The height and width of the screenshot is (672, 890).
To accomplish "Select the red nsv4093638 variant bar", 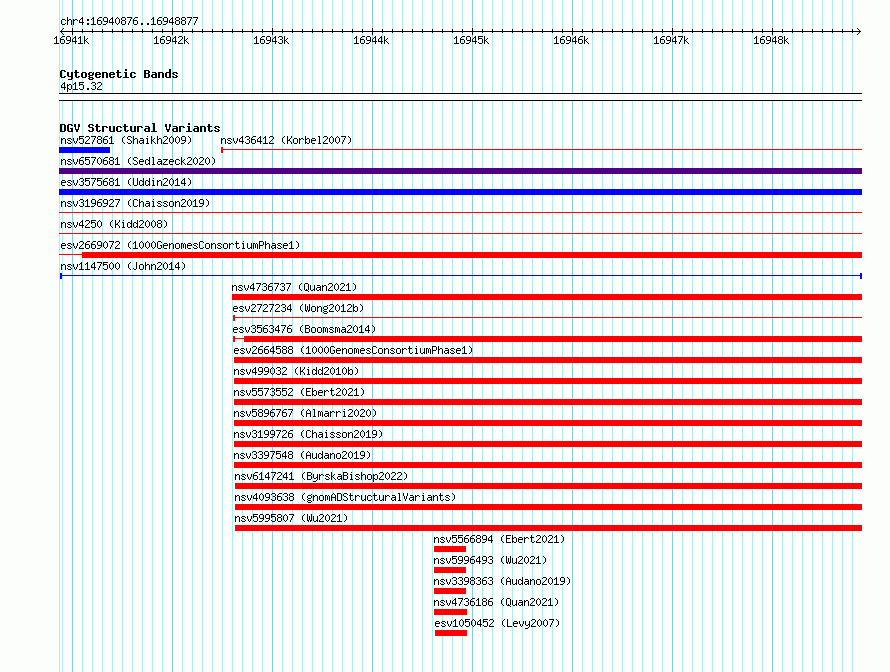I will 548,507.
